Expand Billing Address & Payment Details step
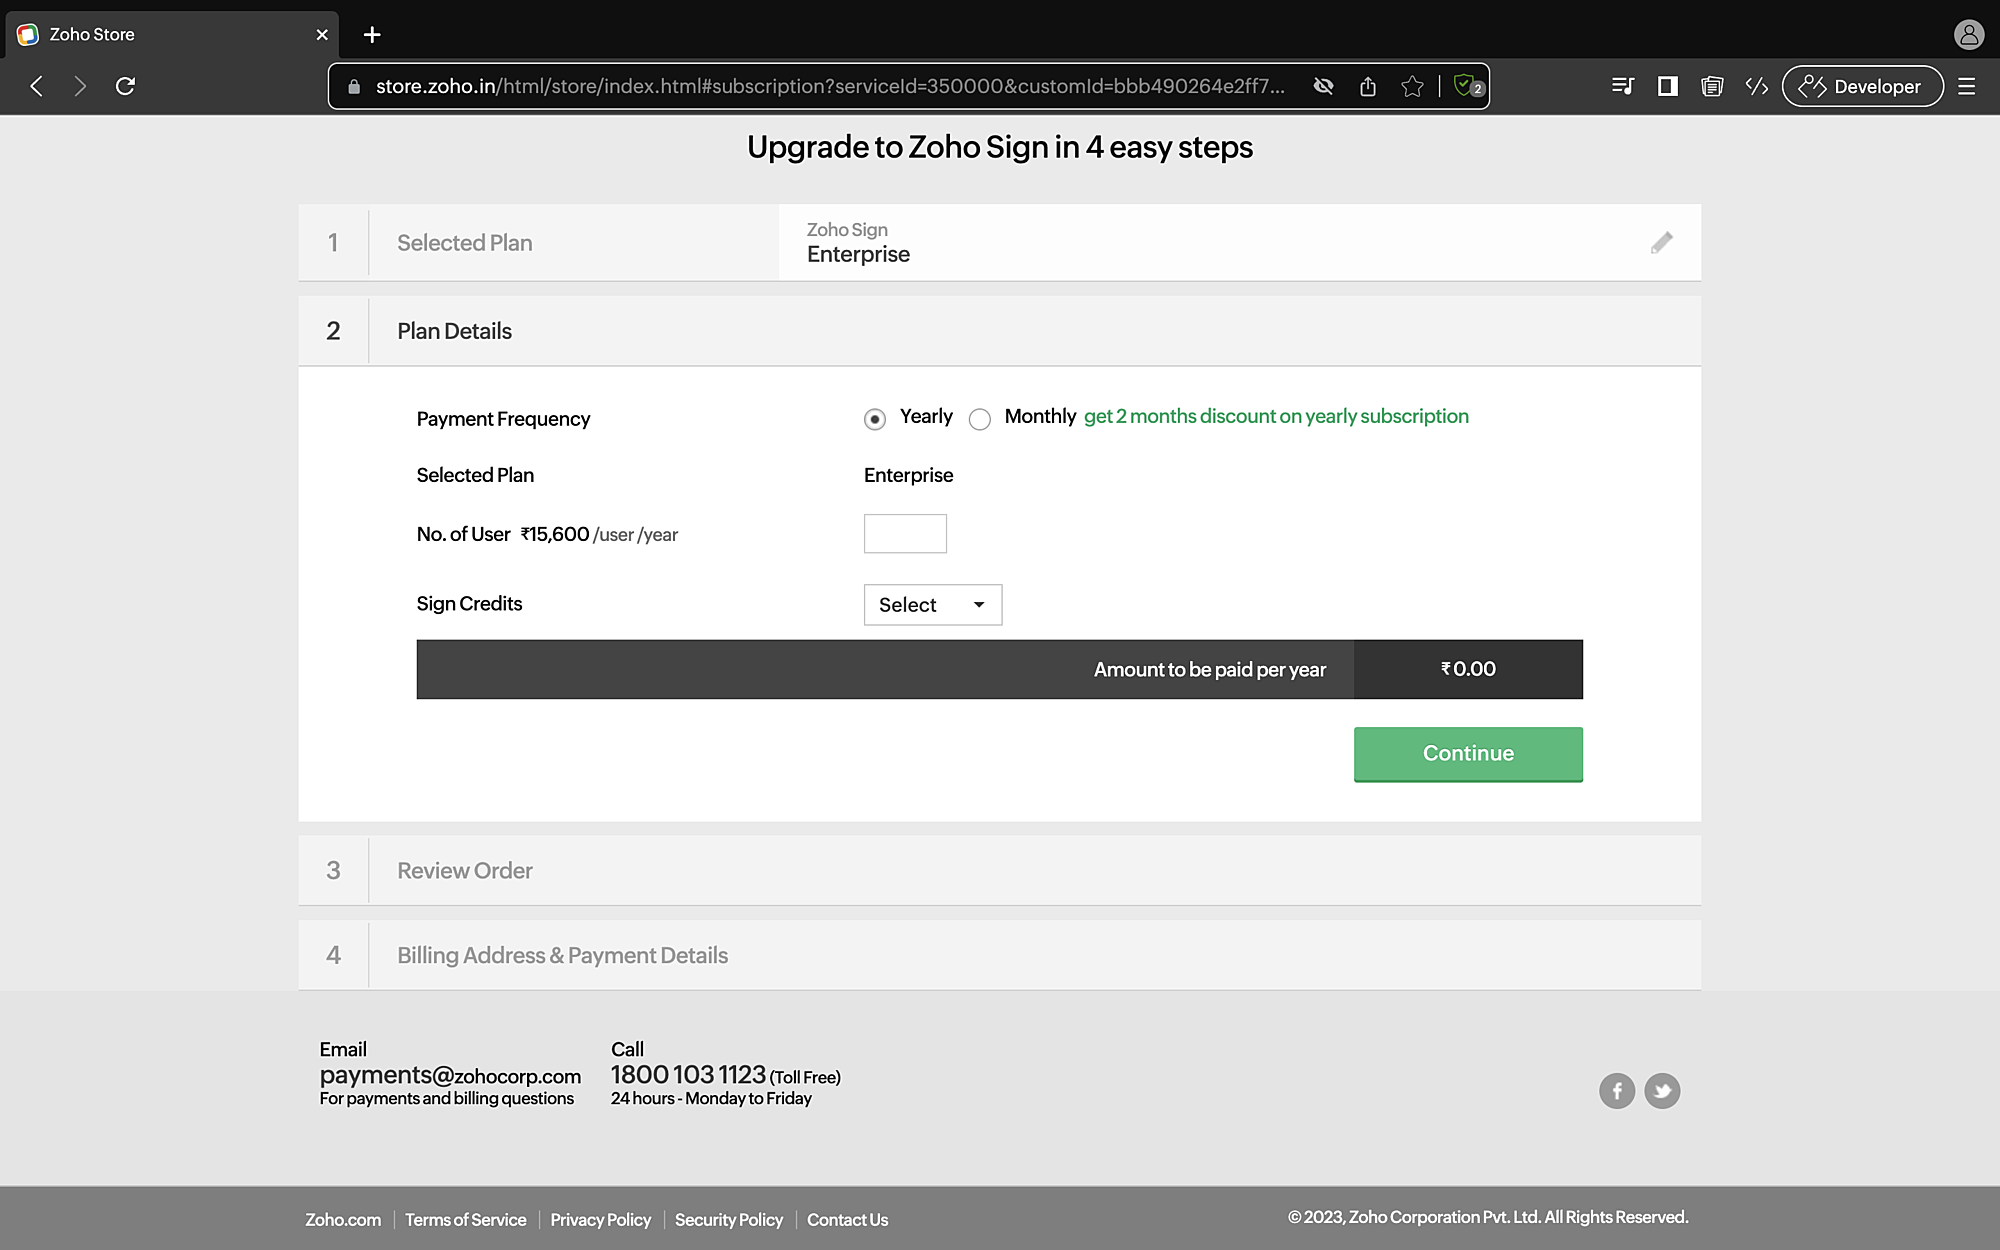The height and width of the screenshot is (1250, 2000). (x=1000, y=956)
